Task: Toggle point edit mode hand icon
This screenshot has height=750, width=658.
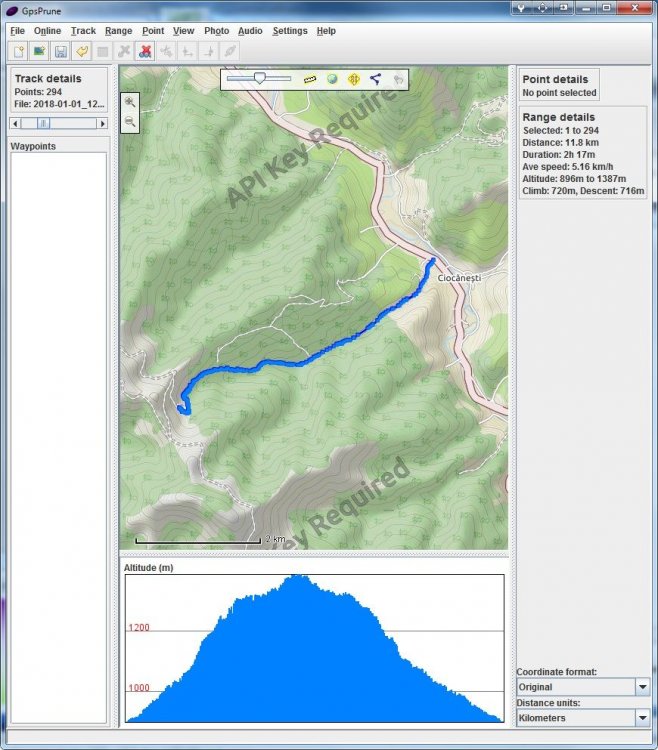Action: pyautogui.click(x=398, y=79)
